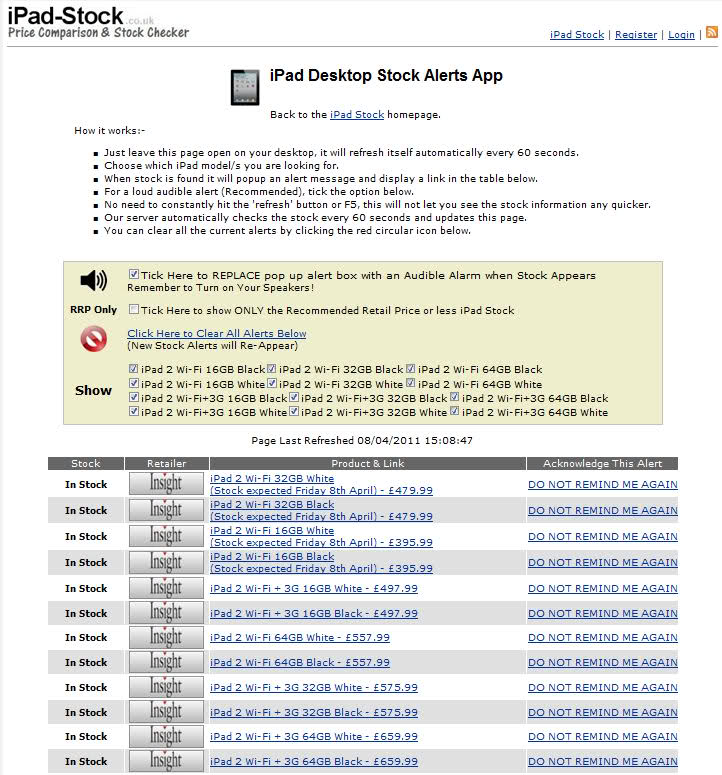This screenshot has height=775, width=722.
Task: Open Insight logo for 3G 32GB Black row
Action: 166,712
